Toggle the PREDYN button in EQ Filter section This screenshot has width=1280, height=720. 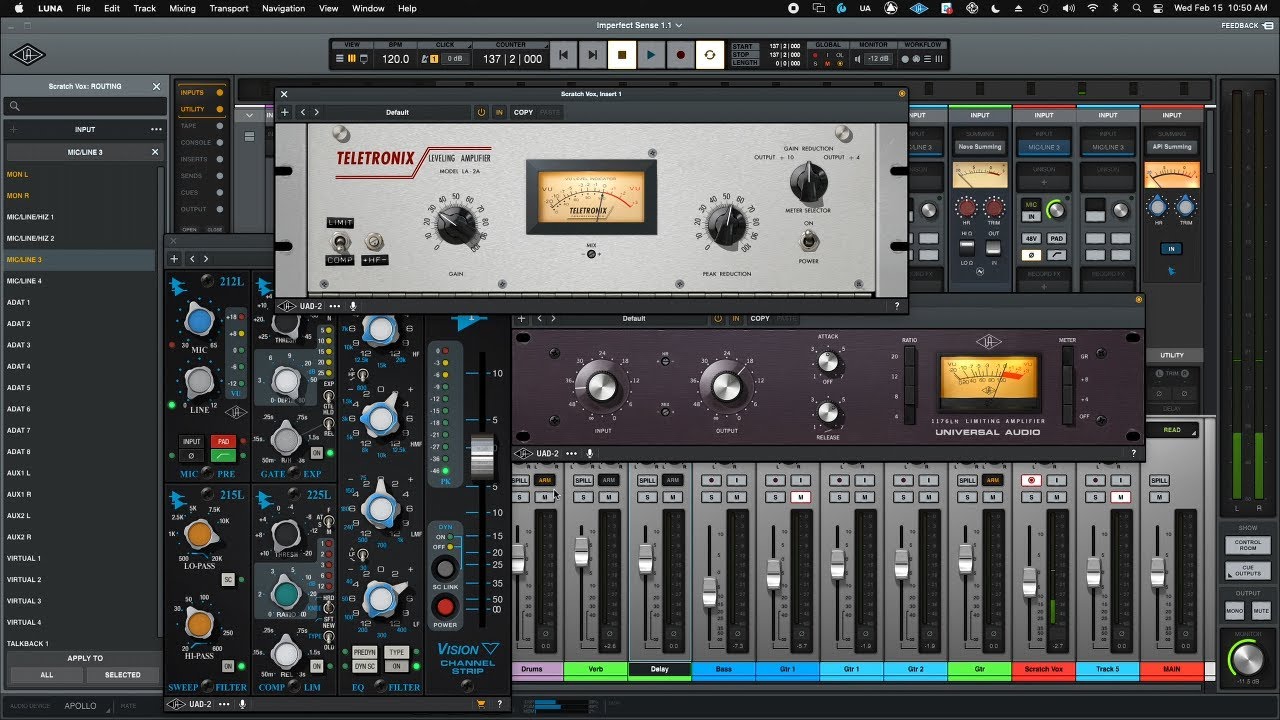click(365, 652)
